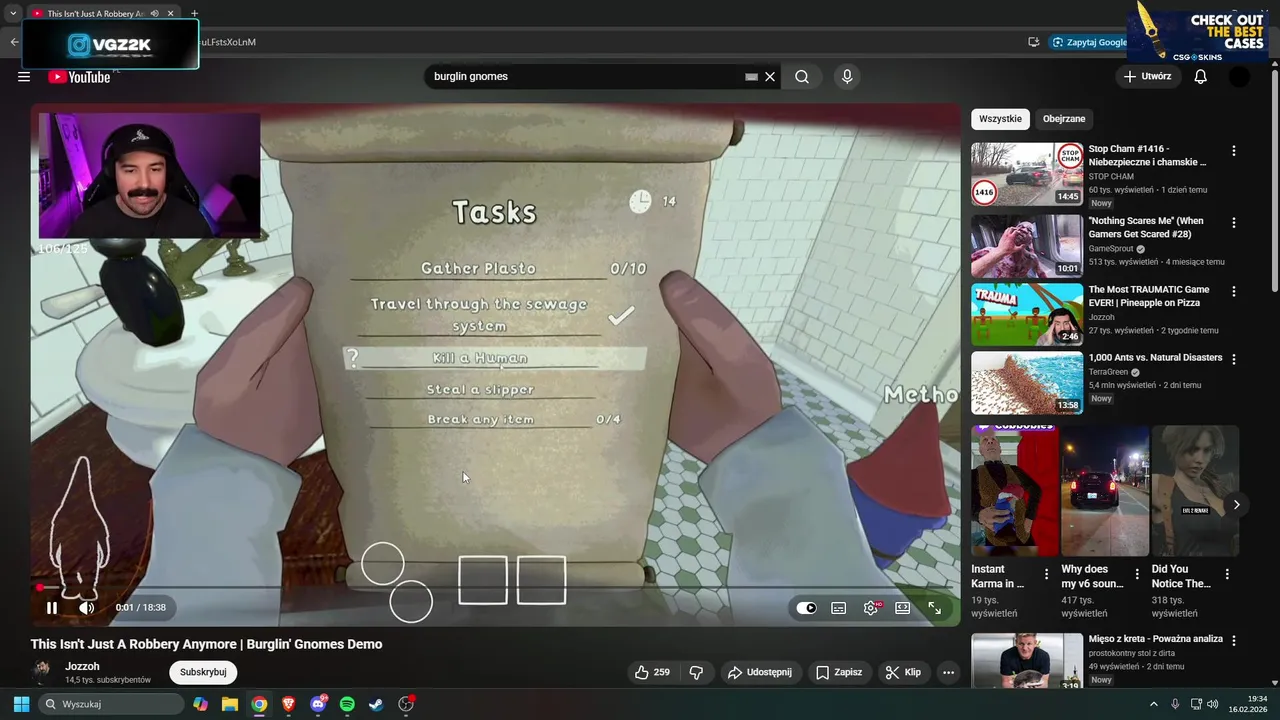This screenshot has height=720, width=1280.
Task: Open the YouTube hamburger guide menu
Action: pos(24,77)
